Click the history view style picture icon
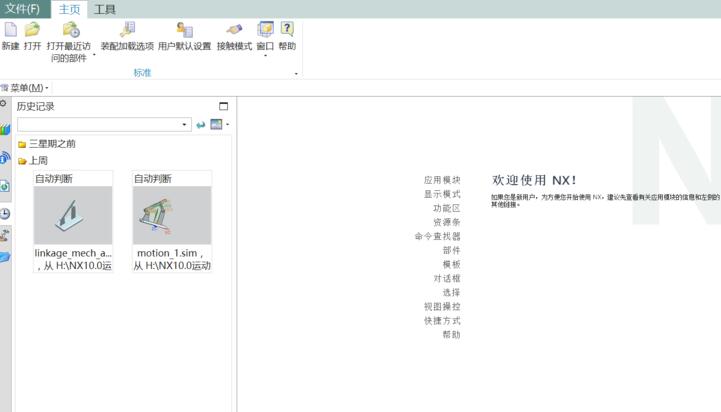Screen dimensions: 721x412 pos(216,124)
